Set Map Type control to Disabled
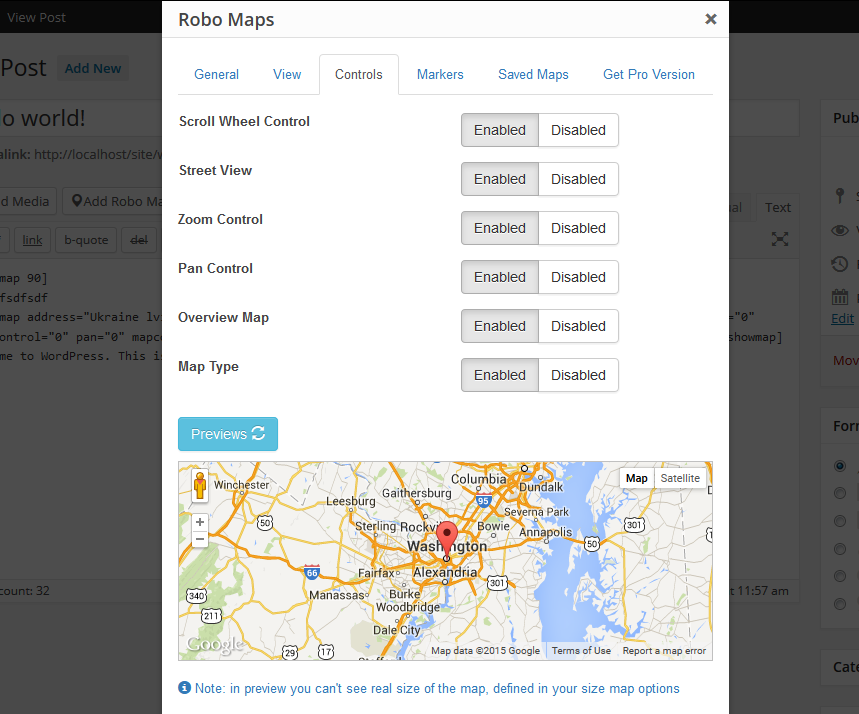 (579, 375)
